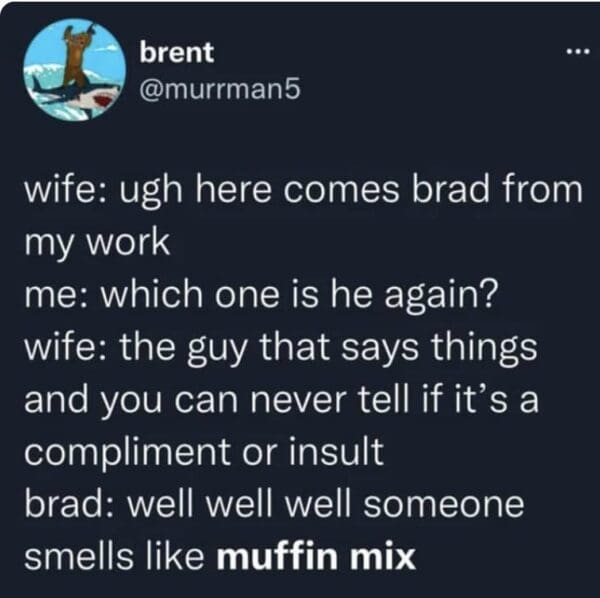Click the line "wife: the guy that says things"
The width and height of the screenshot is (600, 598).
(x=281, y=348)
